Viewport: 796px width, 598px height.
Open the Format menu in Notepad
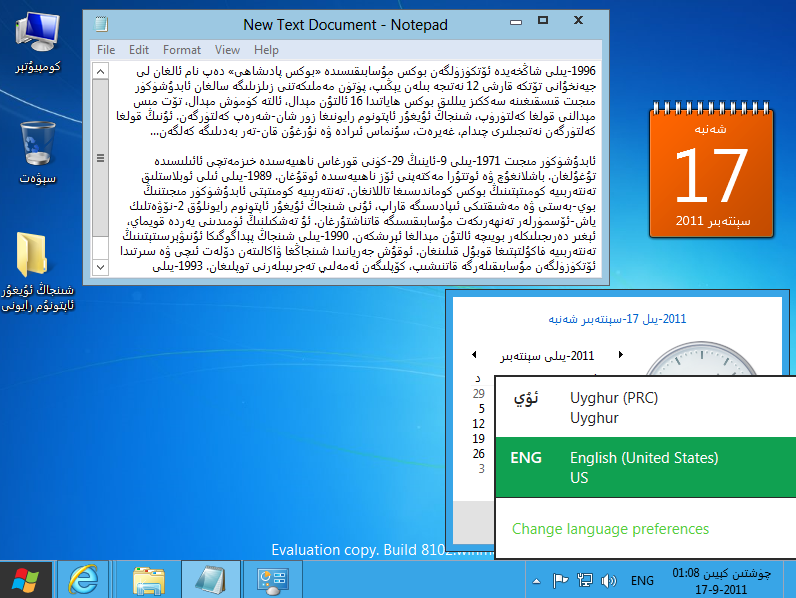[x=182, y=50]
